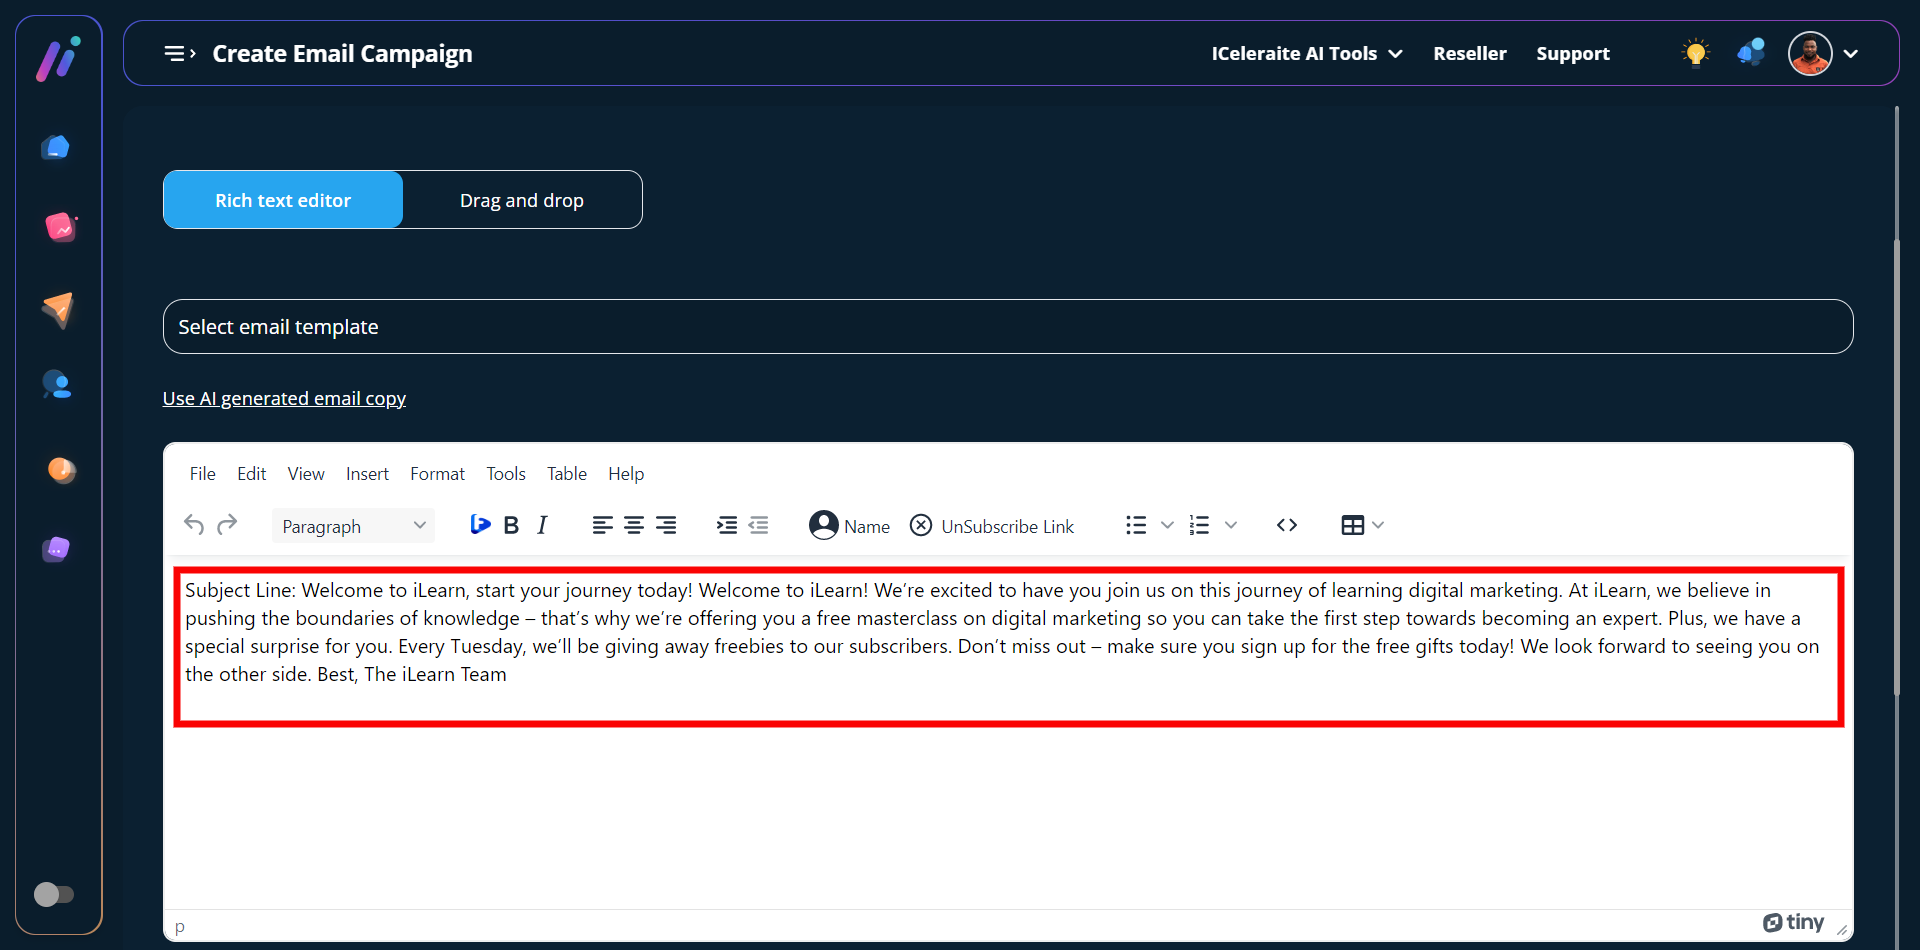This screenshot has height=950, width=1920.
Task: Expand the ICeleraite AI Tools menu
Action: click(x=1306, y=54)
